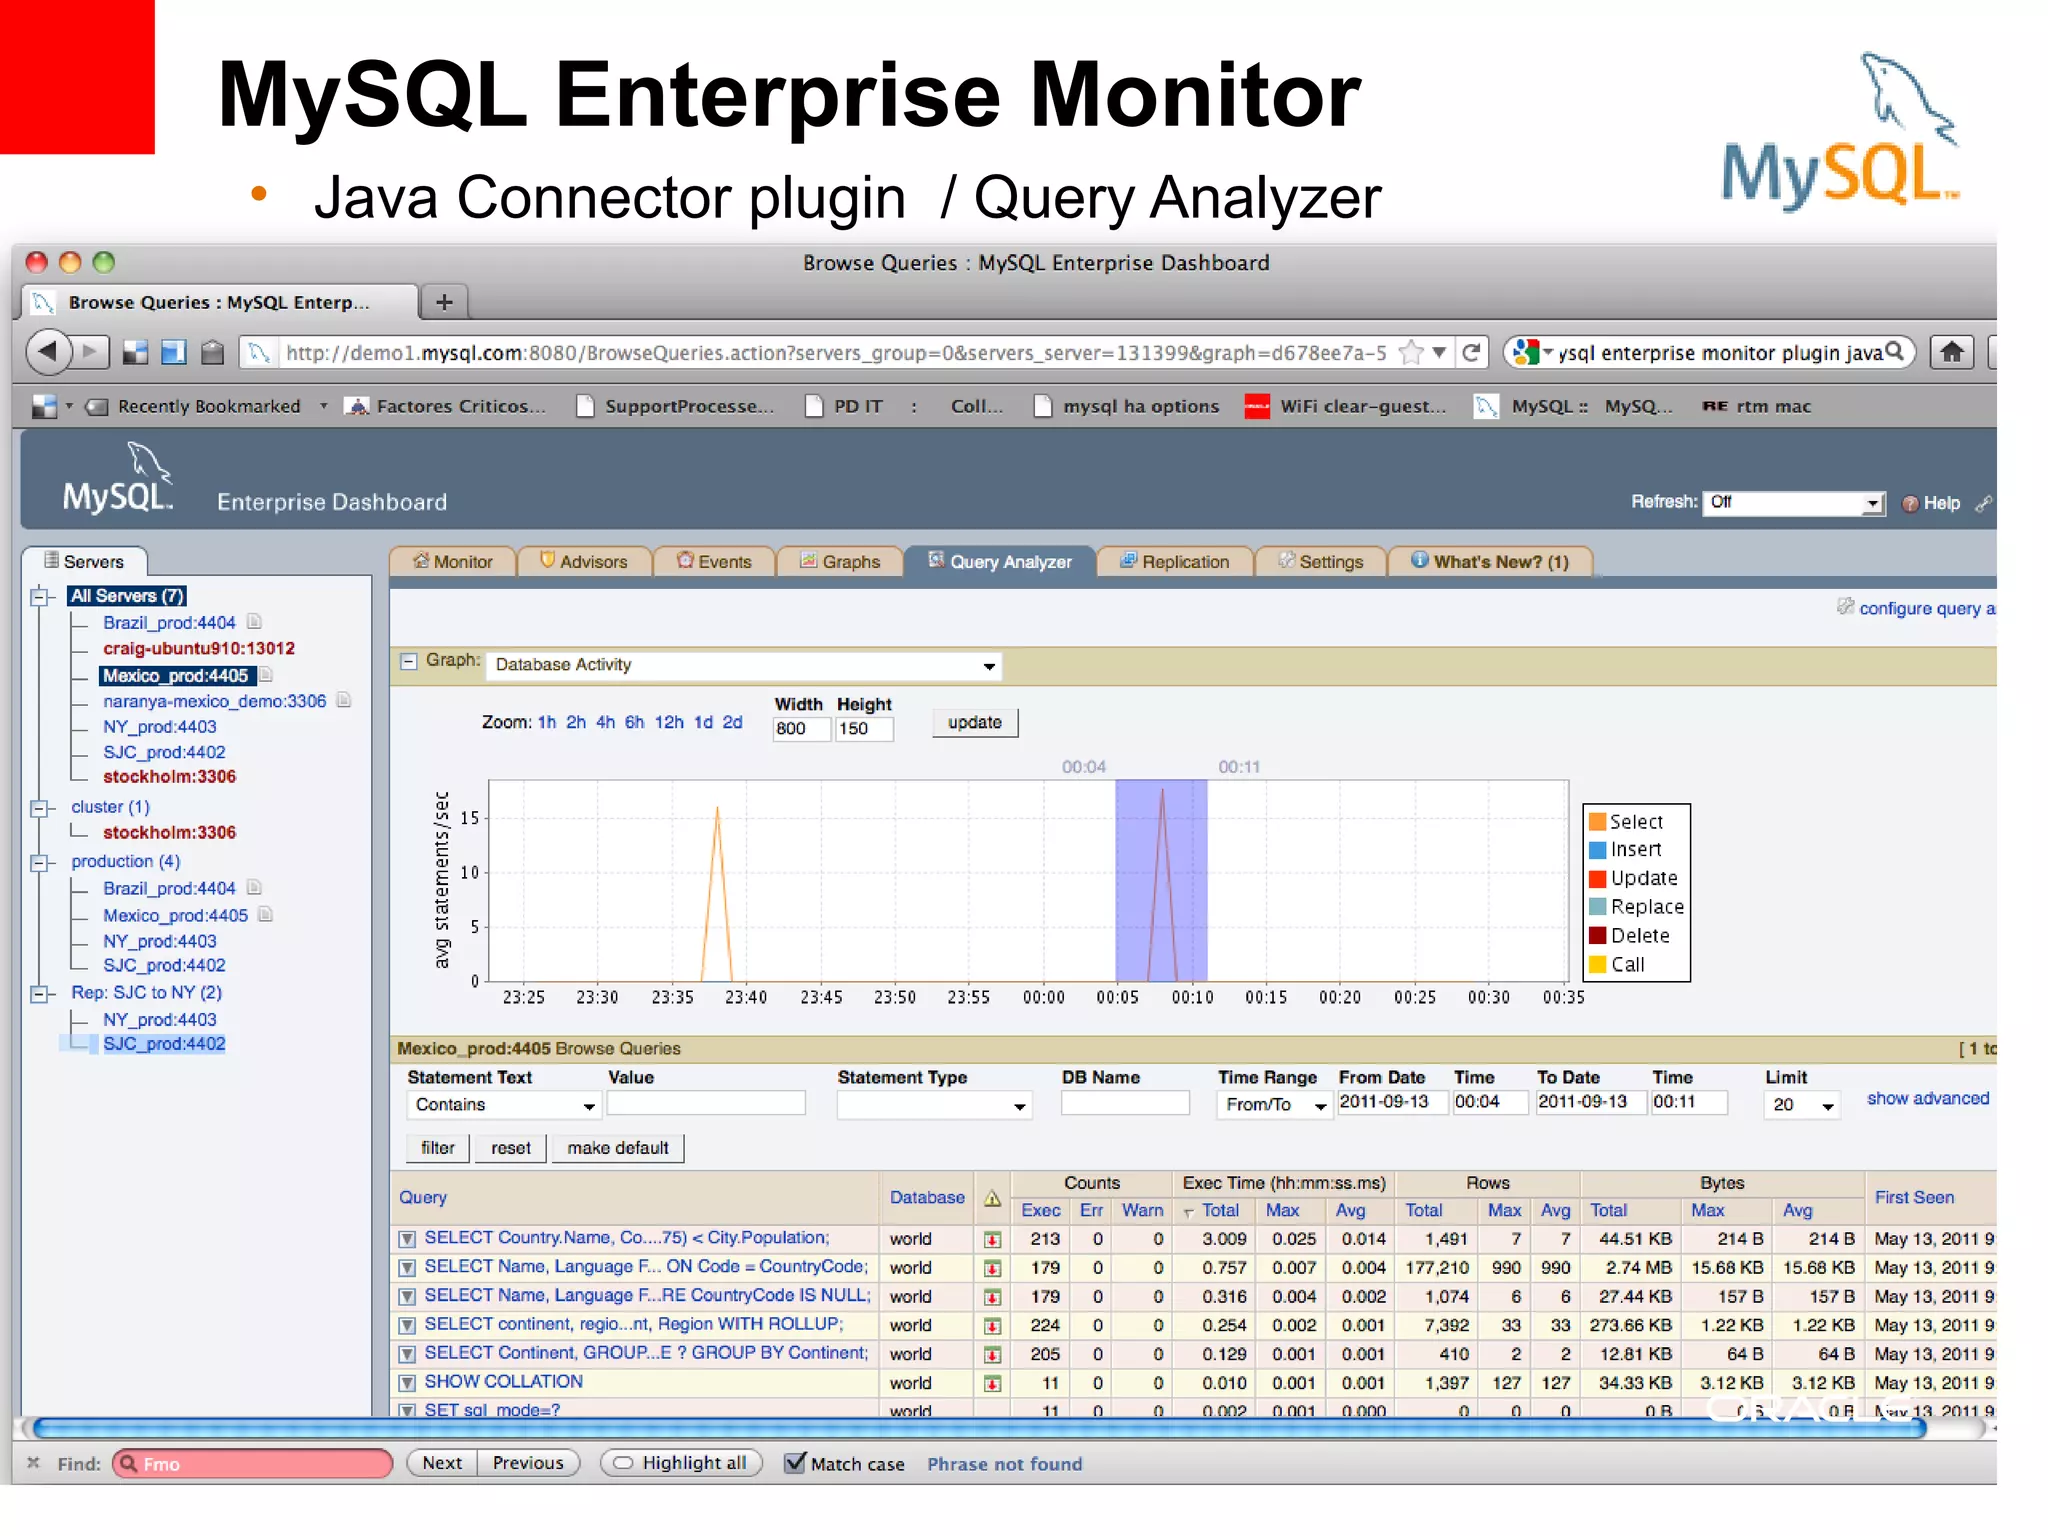Click the reset button

(511, 1148)
